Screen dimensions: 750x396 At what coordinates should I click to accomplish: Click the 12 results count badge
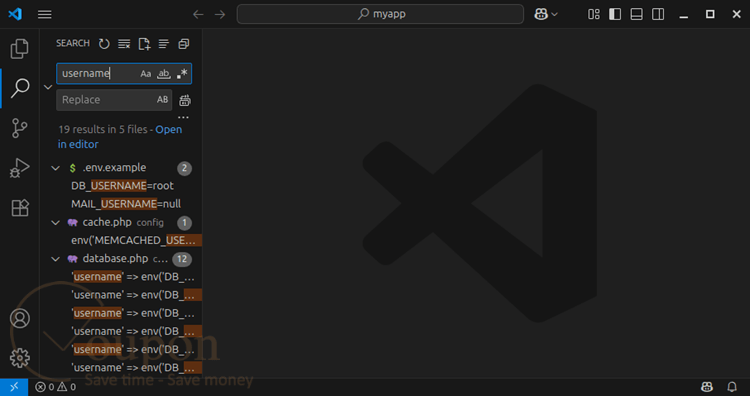pos(182,259)
